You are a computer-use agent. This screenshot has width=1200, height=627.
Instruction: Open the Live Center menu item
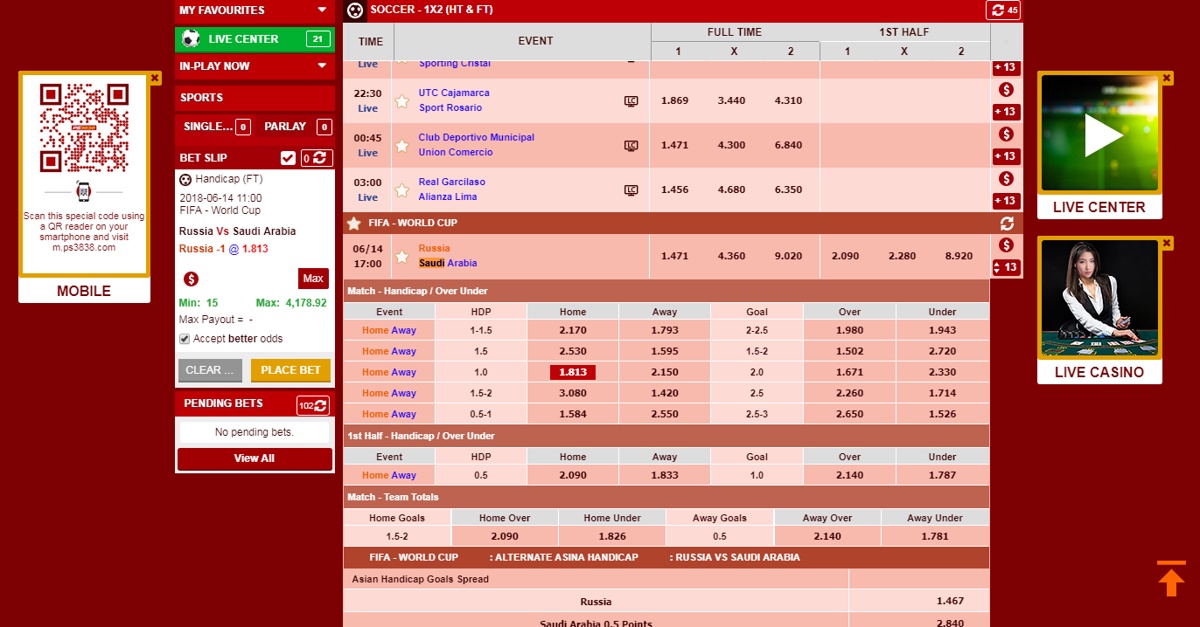pyautogui.click(x=255, y=39)
